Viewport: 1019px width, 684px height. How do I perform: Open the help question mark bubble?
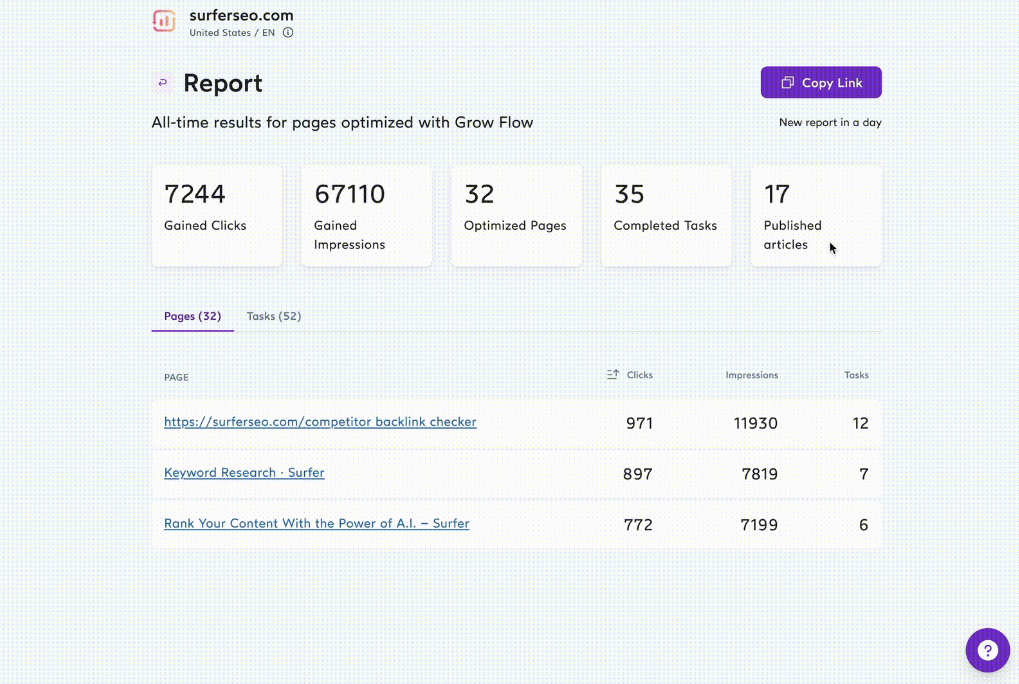(987, 650)
